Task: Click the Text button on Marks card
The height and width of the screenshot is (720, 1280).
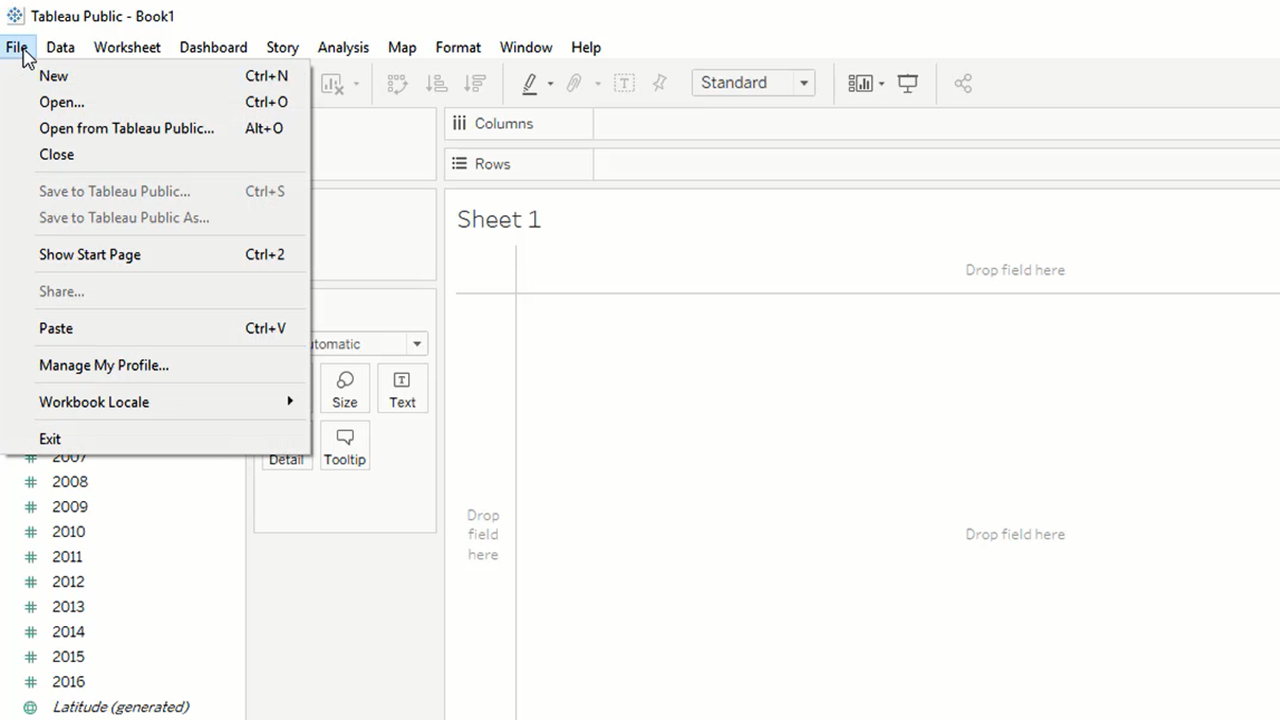Action: [402, 389]
